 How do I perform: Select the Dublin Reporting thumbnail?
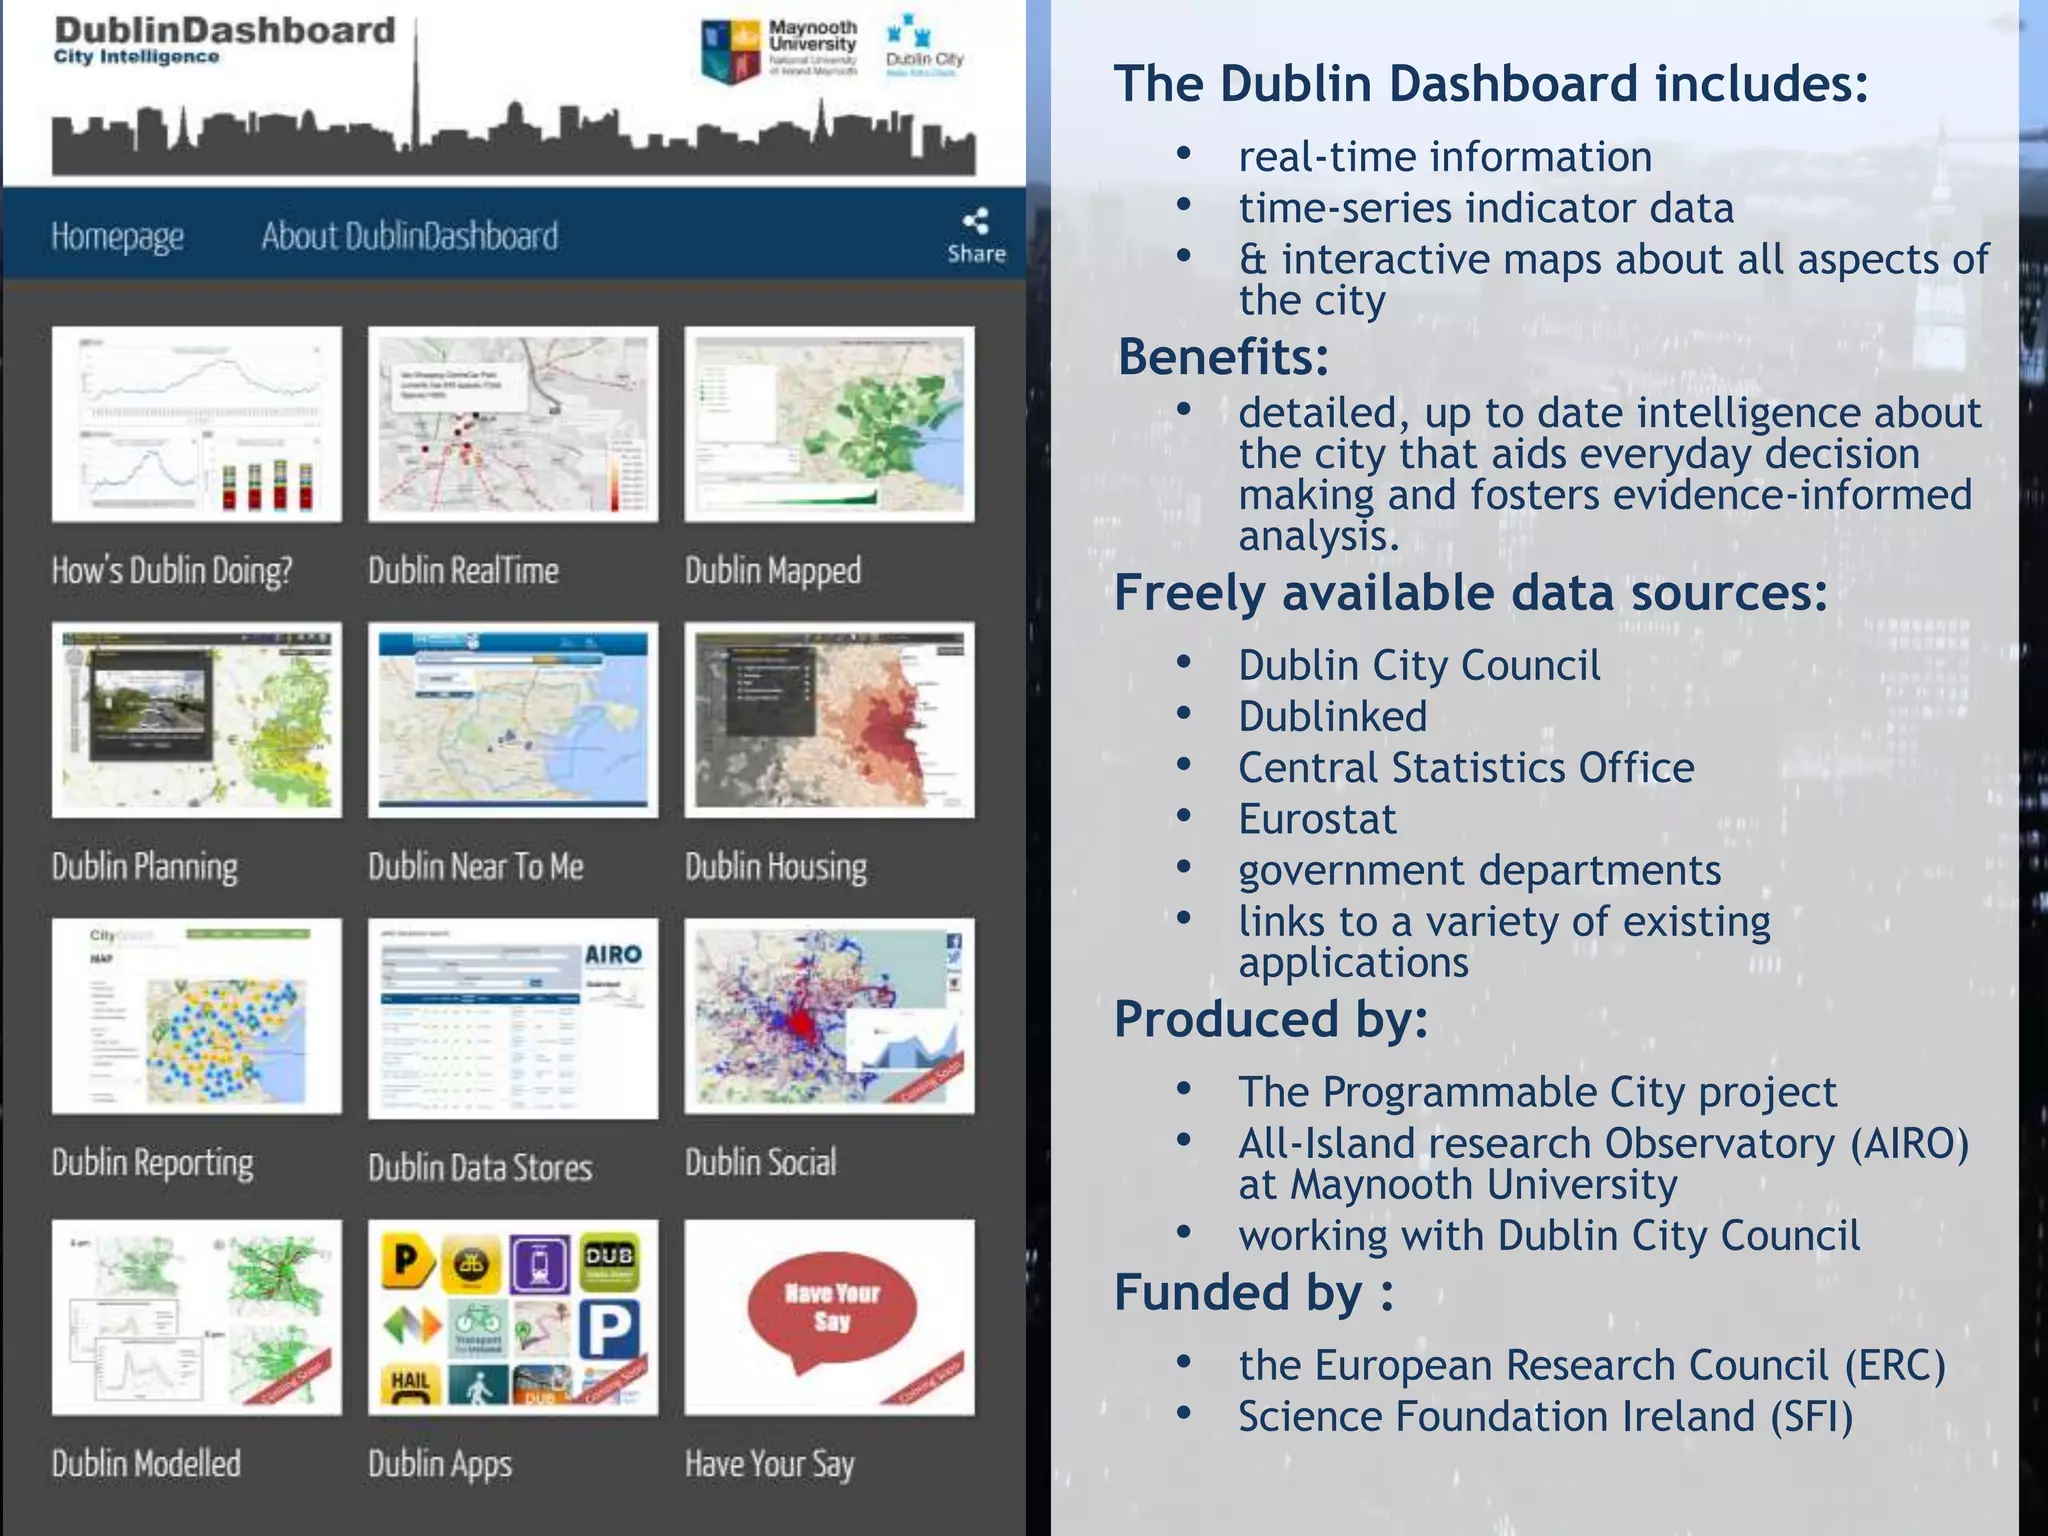point(197,1016)
